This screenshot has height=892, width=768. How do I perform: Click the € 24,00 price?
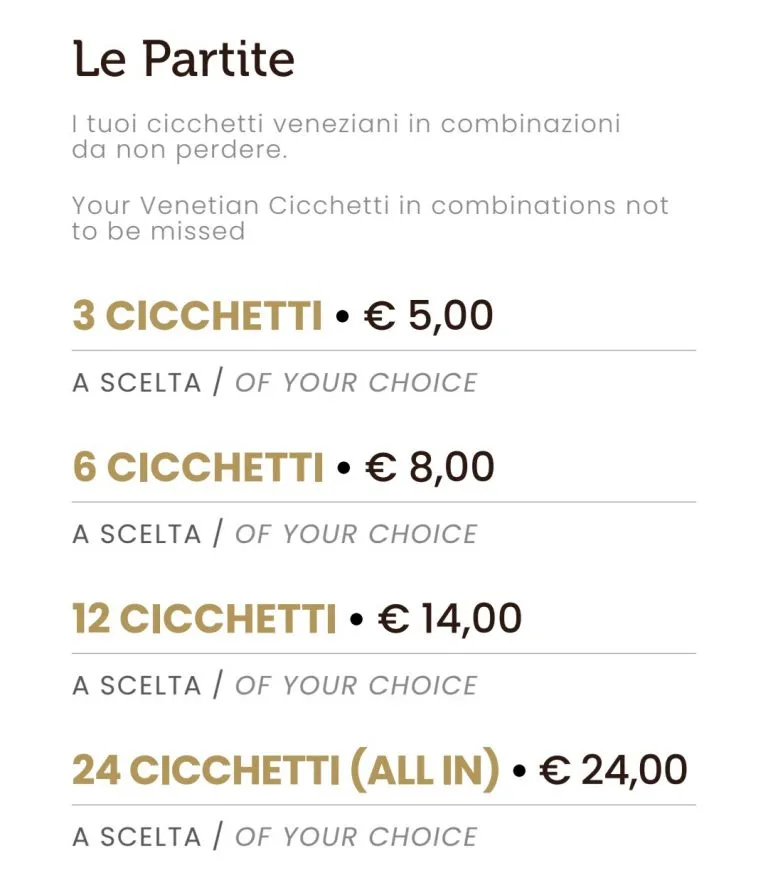(x=613, y=770)
